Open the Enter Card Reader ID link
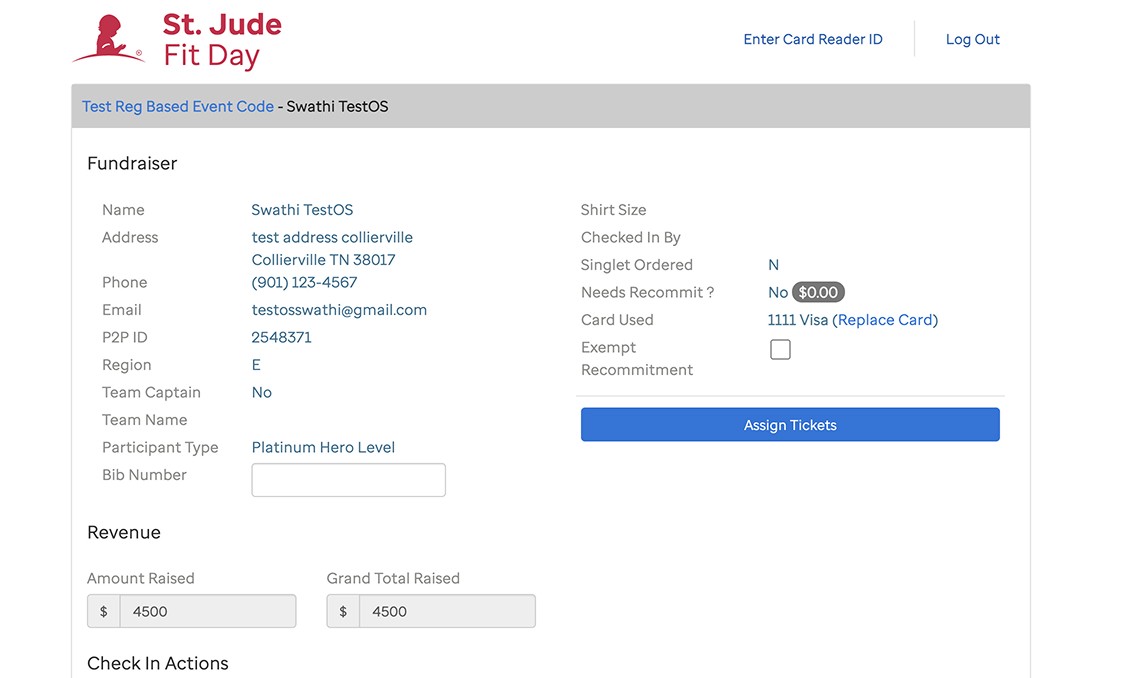Viewport: 1139px width, 678px height. (813, 39)
